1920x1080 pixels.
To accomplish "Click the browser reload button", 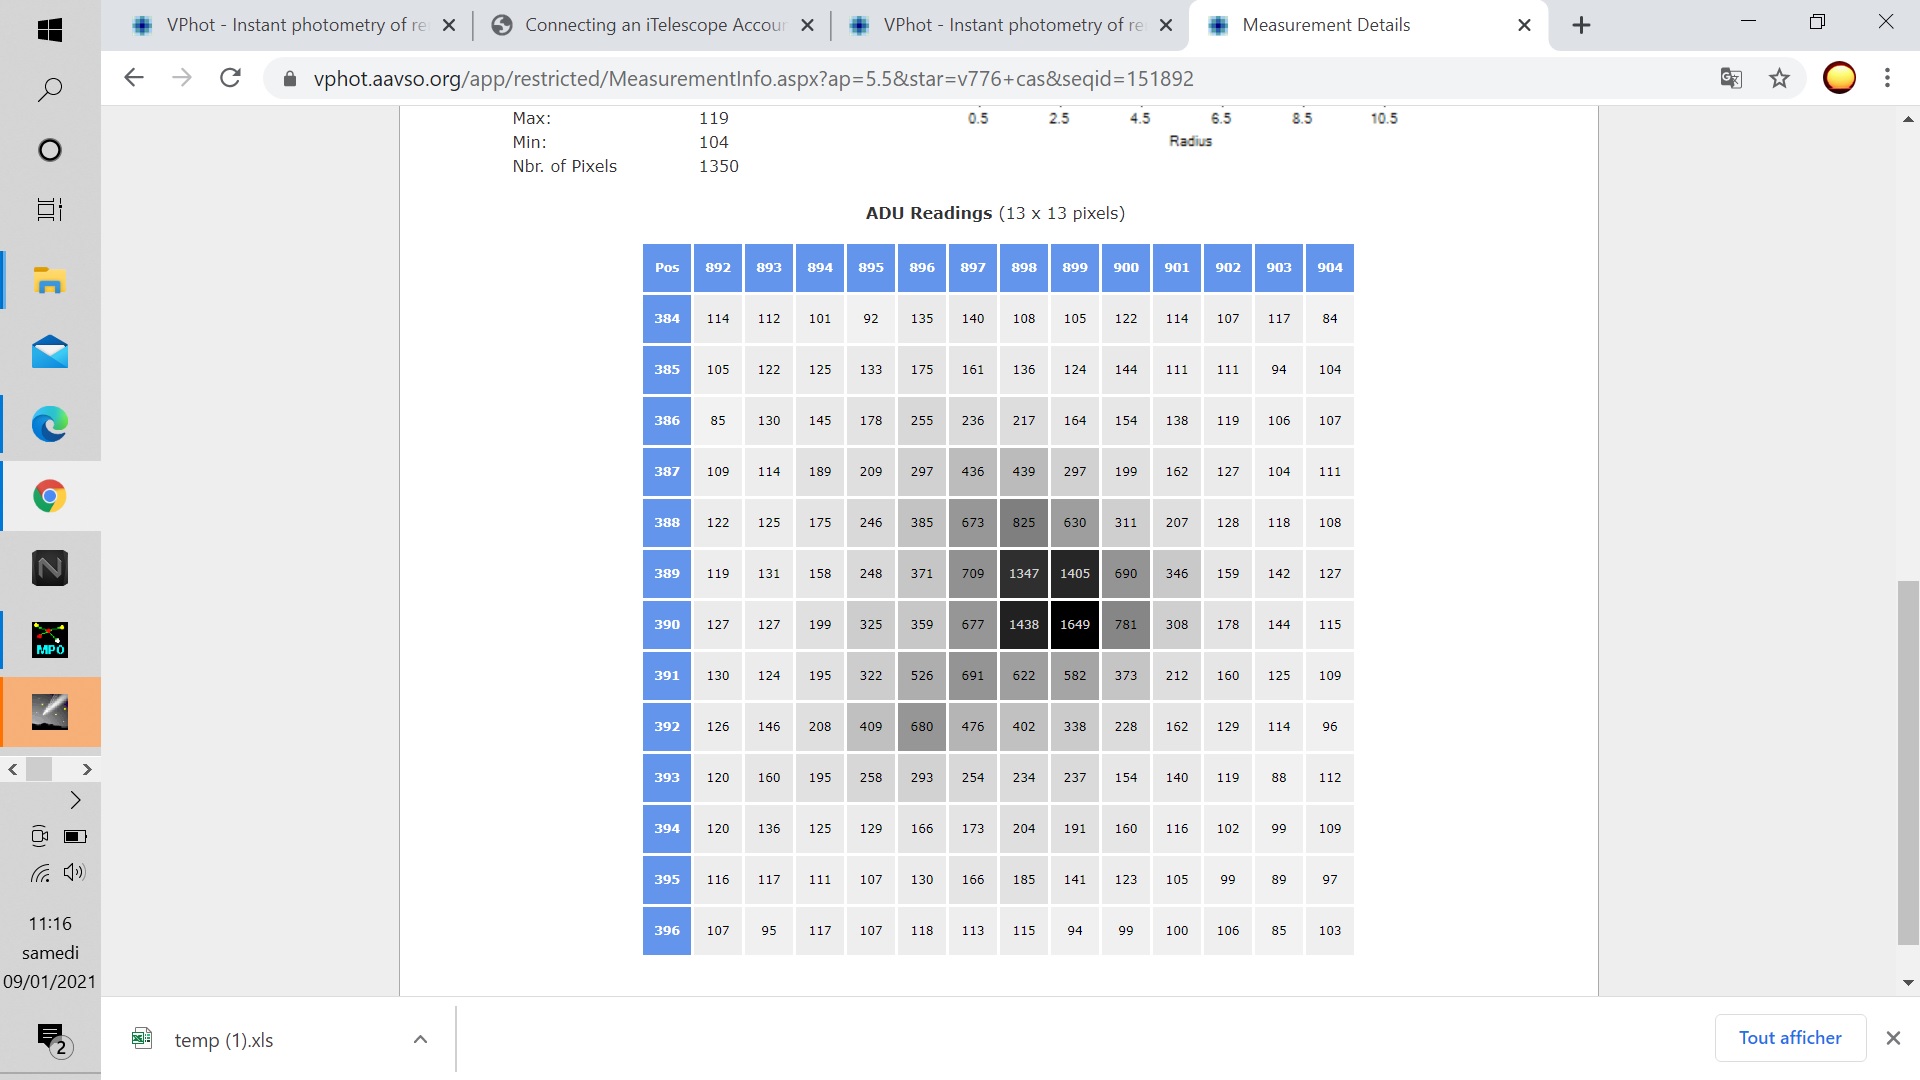I will (230, 78).
